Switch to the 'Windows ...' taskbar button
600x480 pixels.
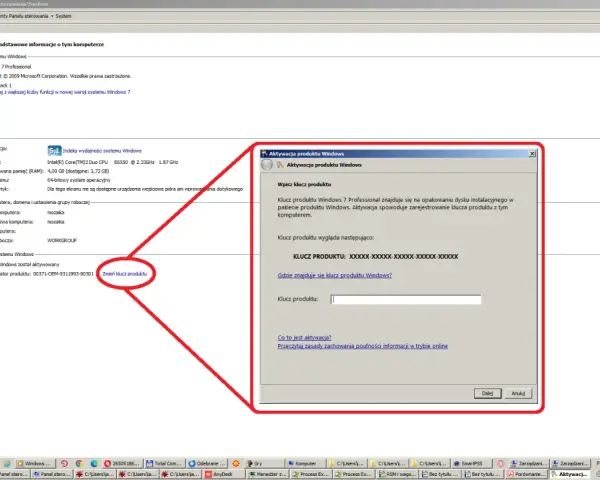pyautogui.click(x=35, y=464)
